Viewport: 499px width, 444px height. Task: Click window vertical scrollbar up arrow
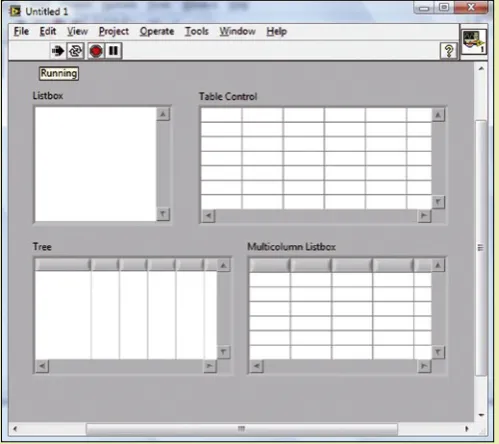click(481, 69)
